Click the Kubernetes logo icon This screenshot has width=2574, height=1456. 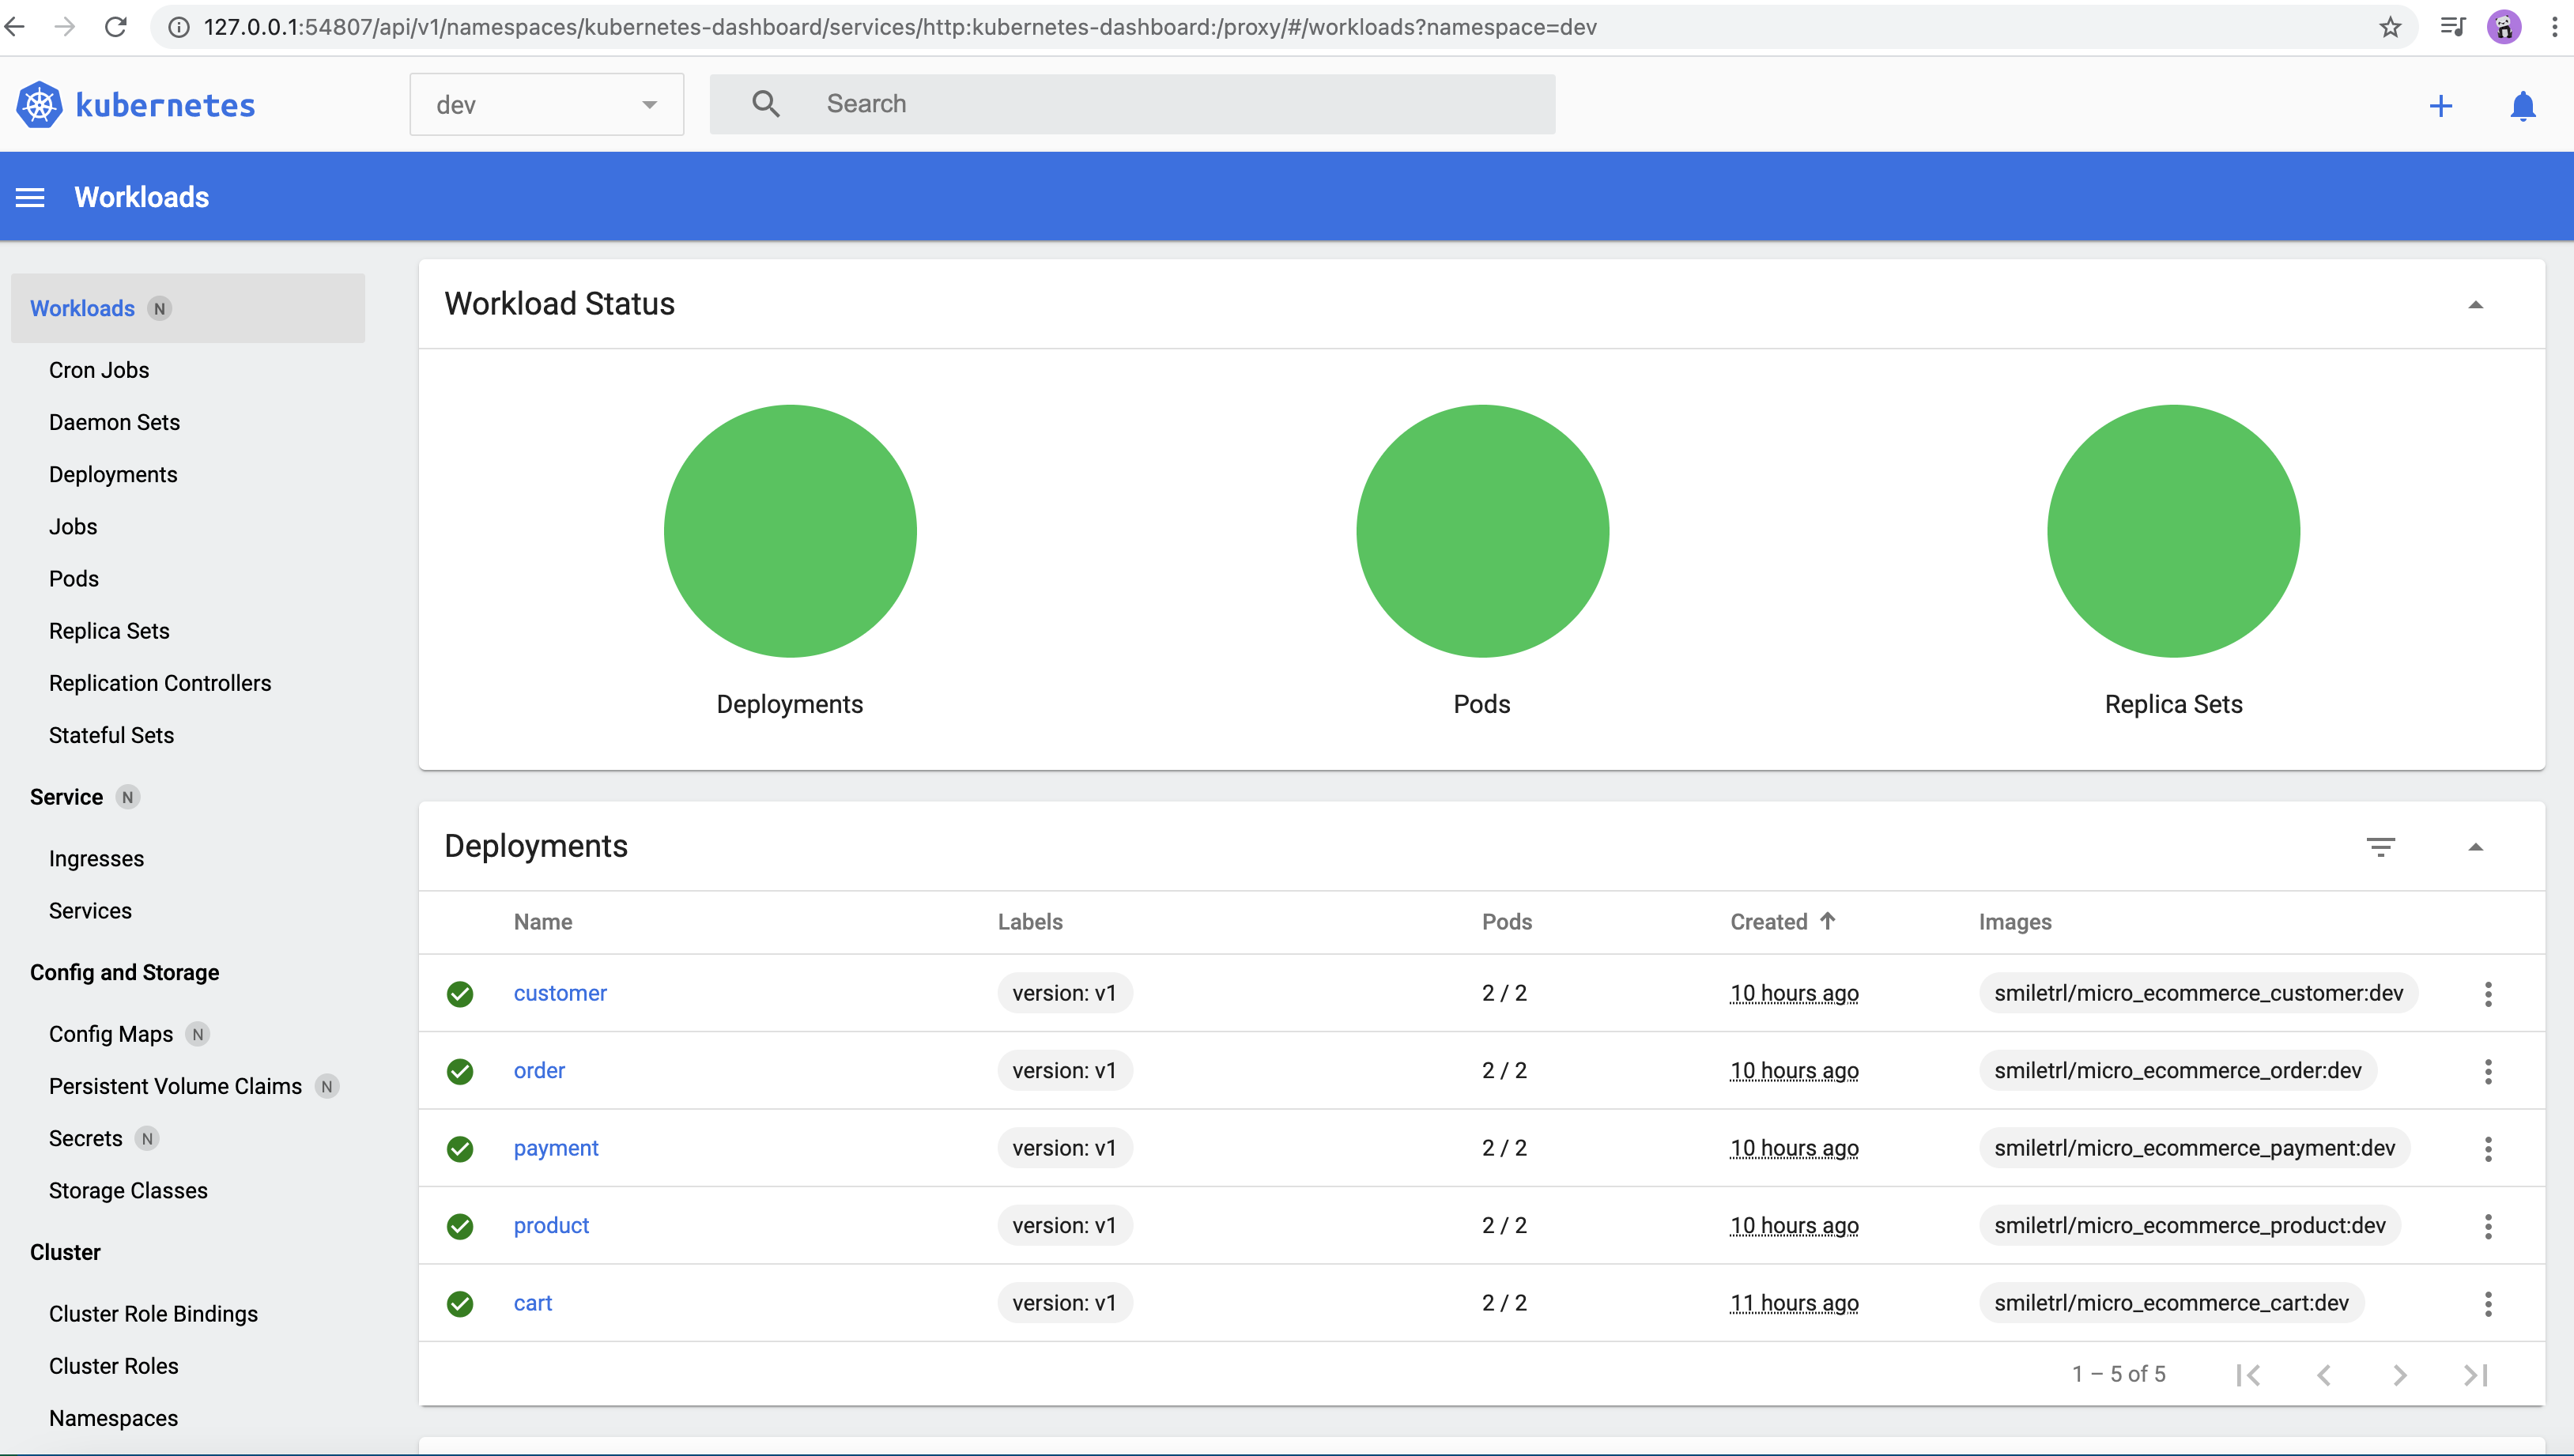click(x=39, y=104)
